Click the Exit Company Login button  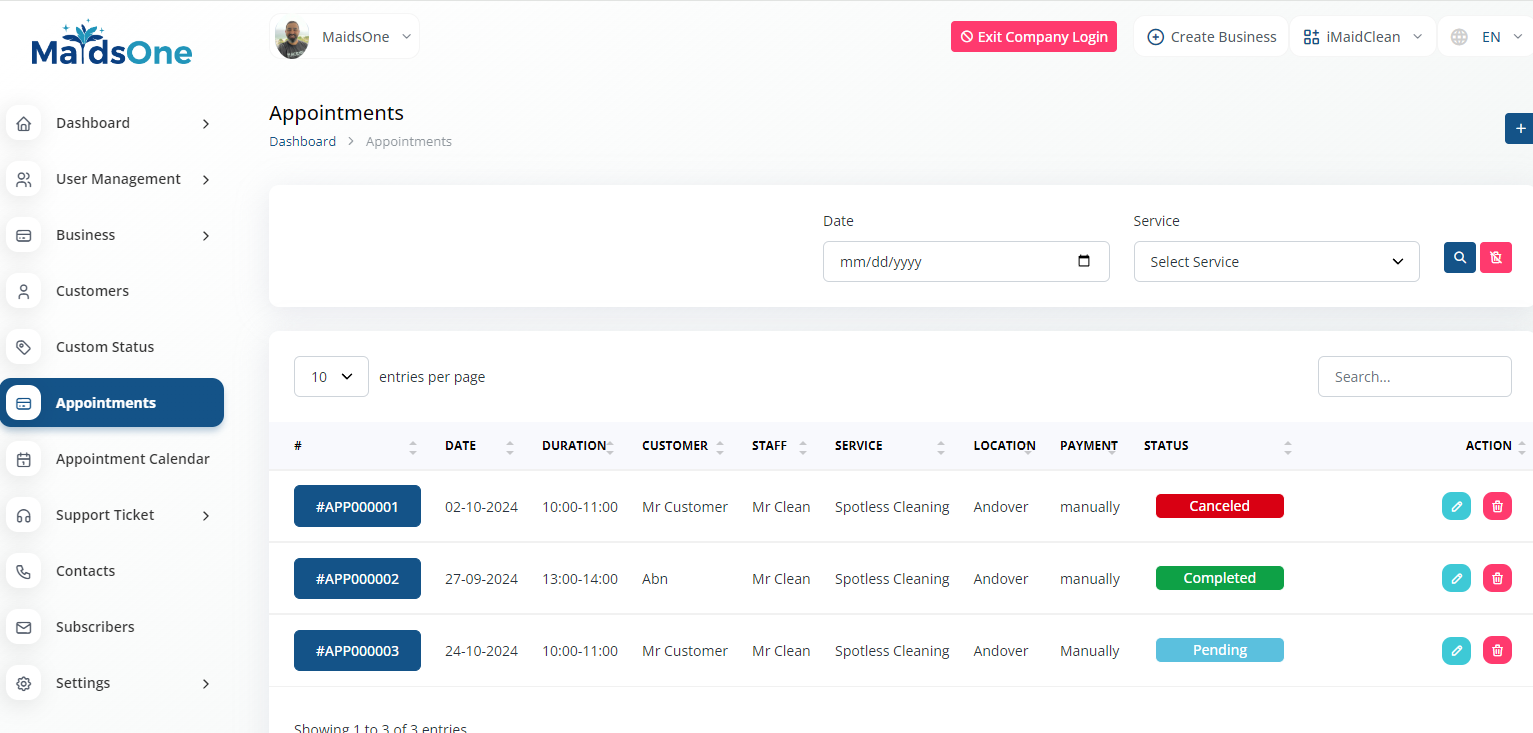(x=1033, y=37)
